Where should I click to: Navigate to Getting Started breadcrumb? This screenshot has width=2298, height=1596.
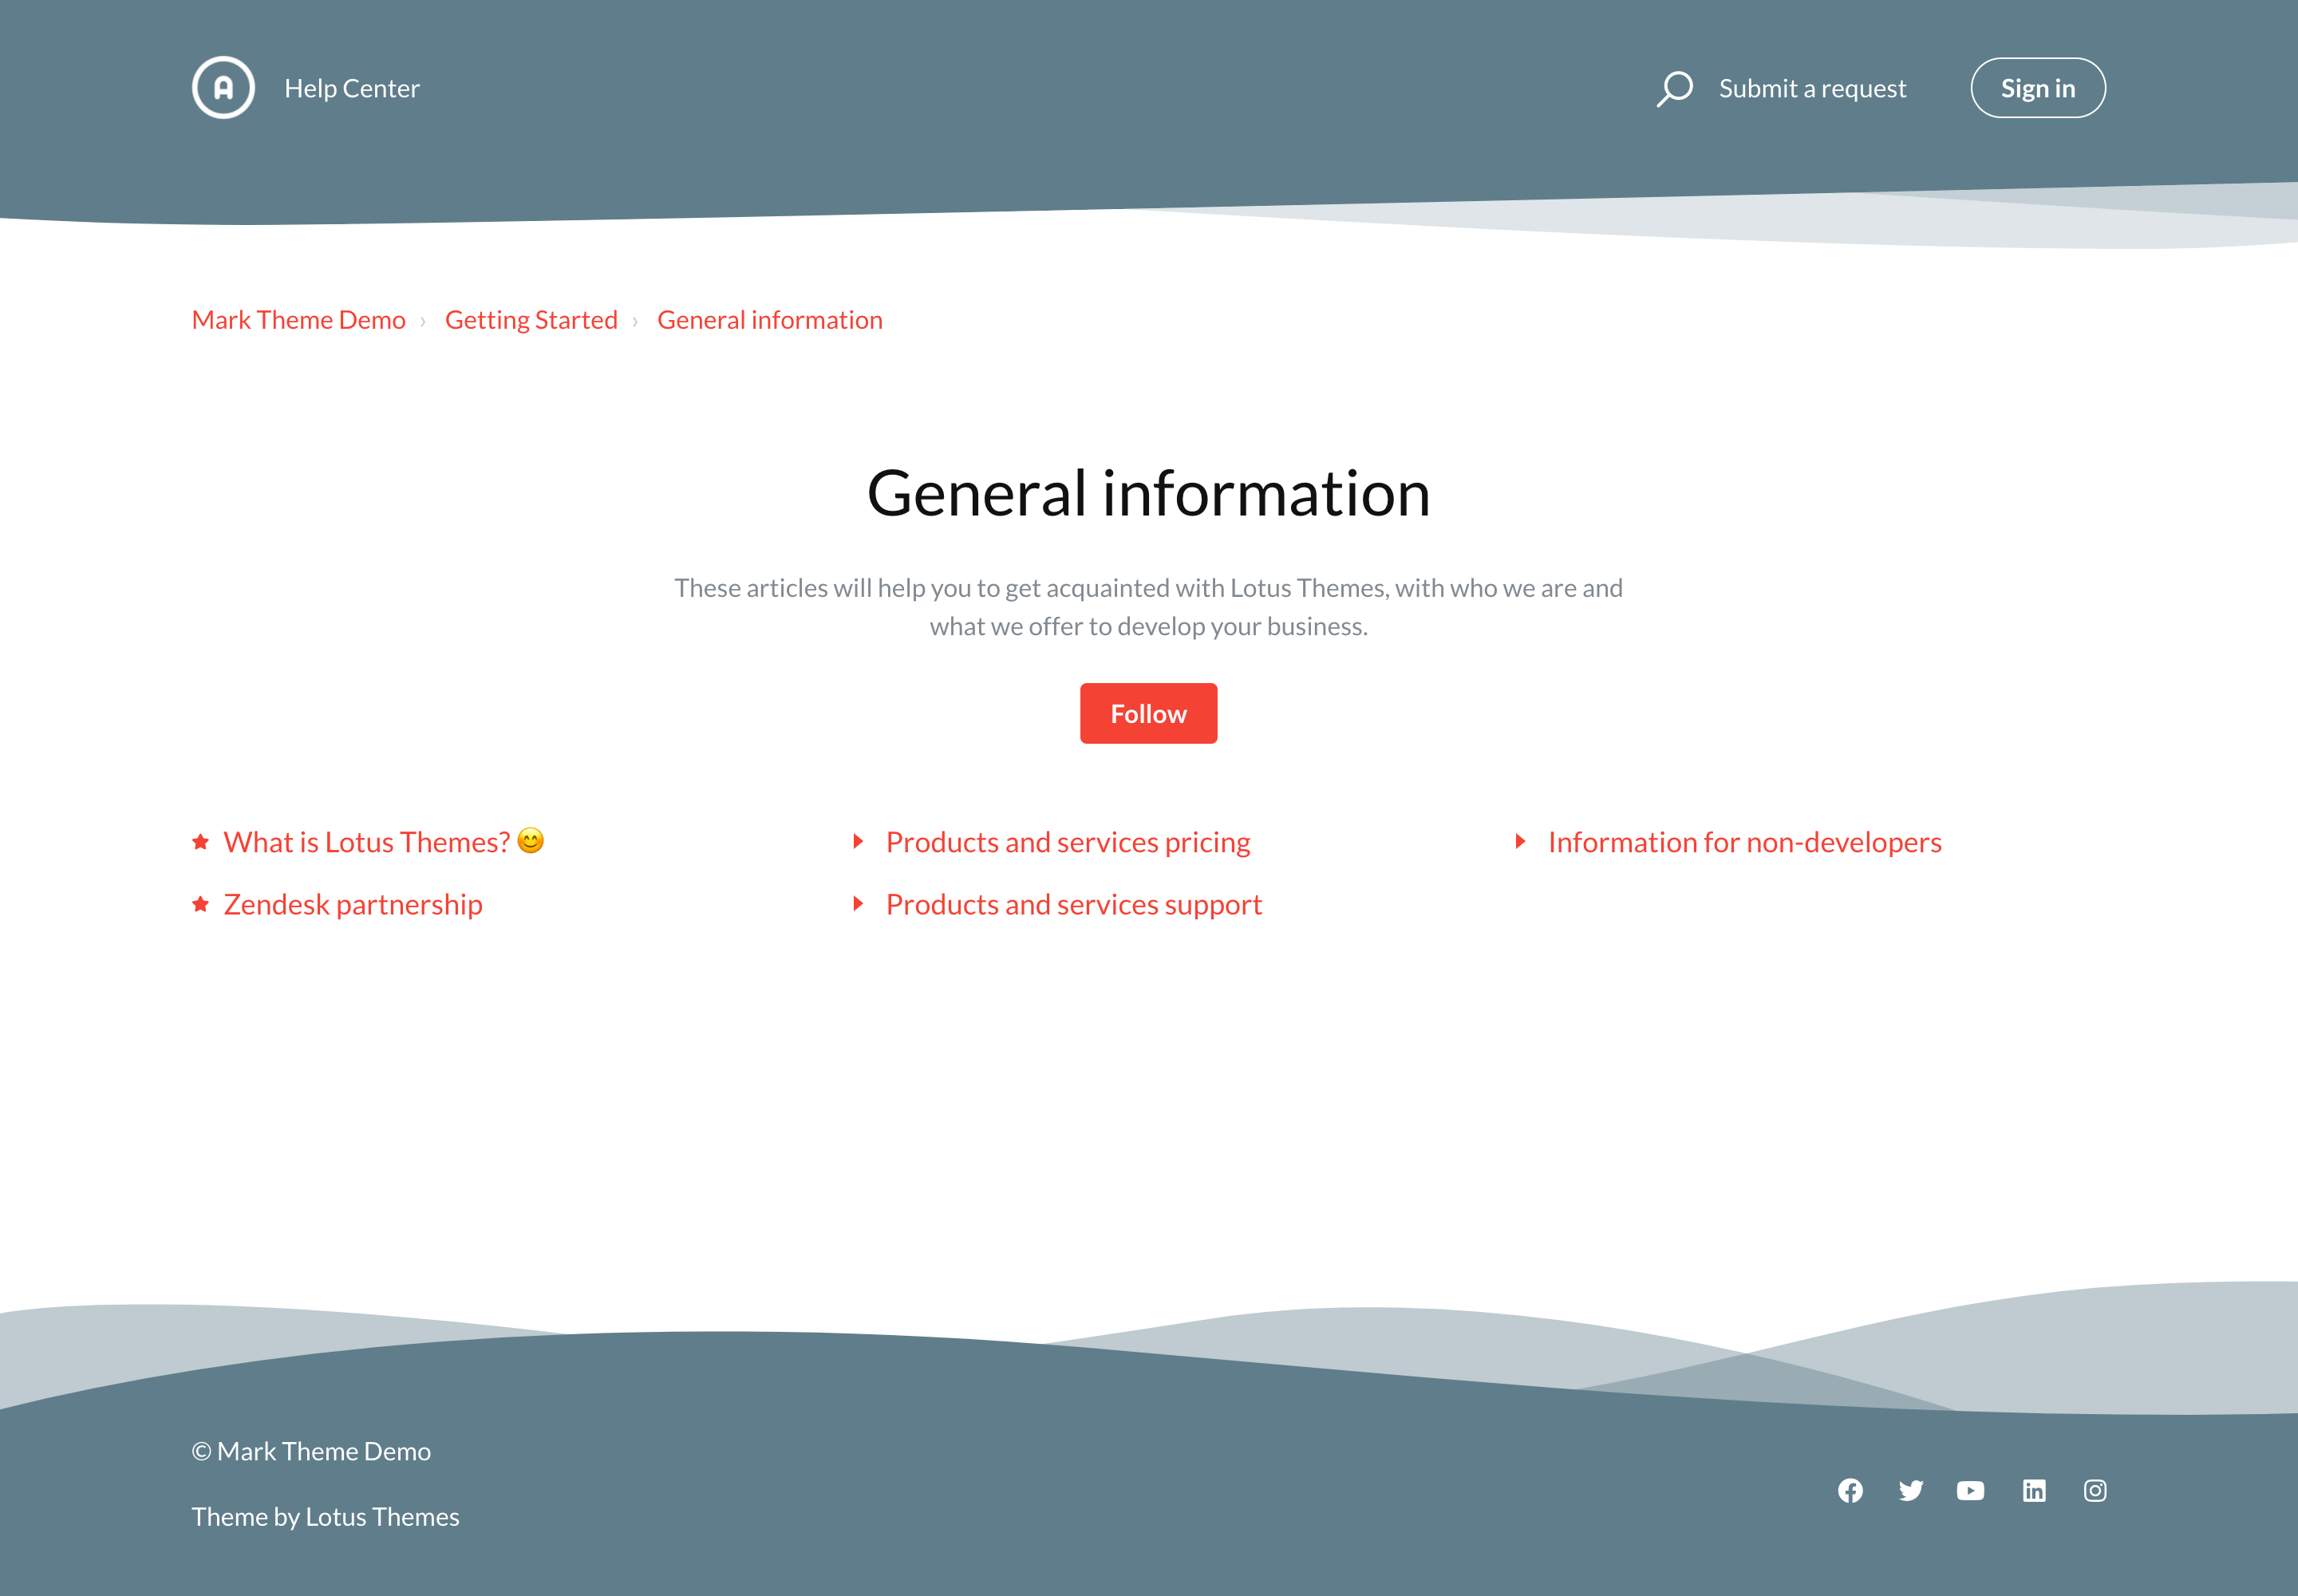tap(531, 320)
